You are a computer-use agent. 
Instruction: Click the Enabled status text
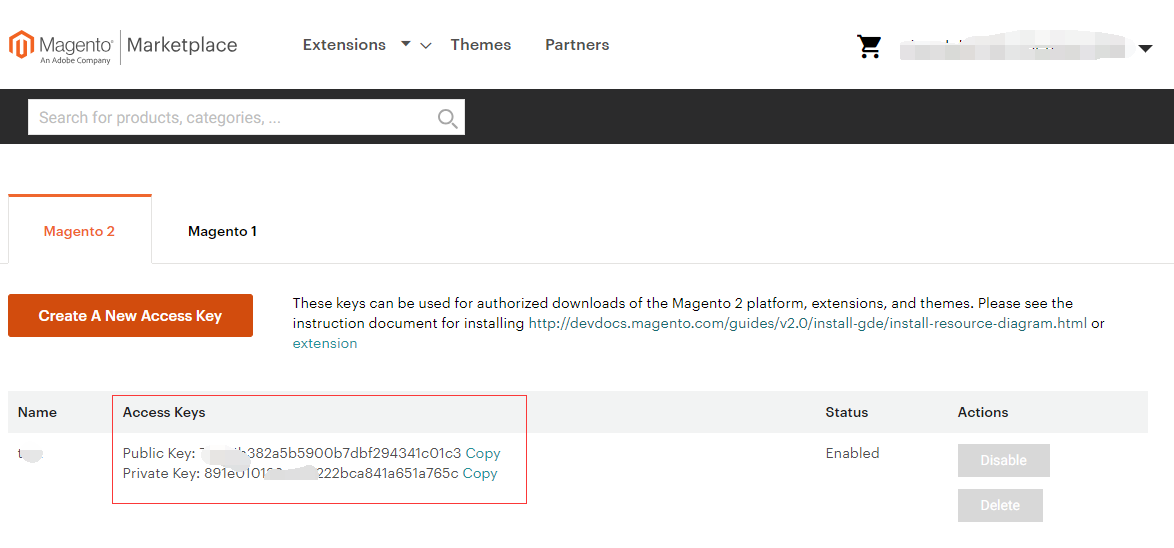(x=853, y=453)
